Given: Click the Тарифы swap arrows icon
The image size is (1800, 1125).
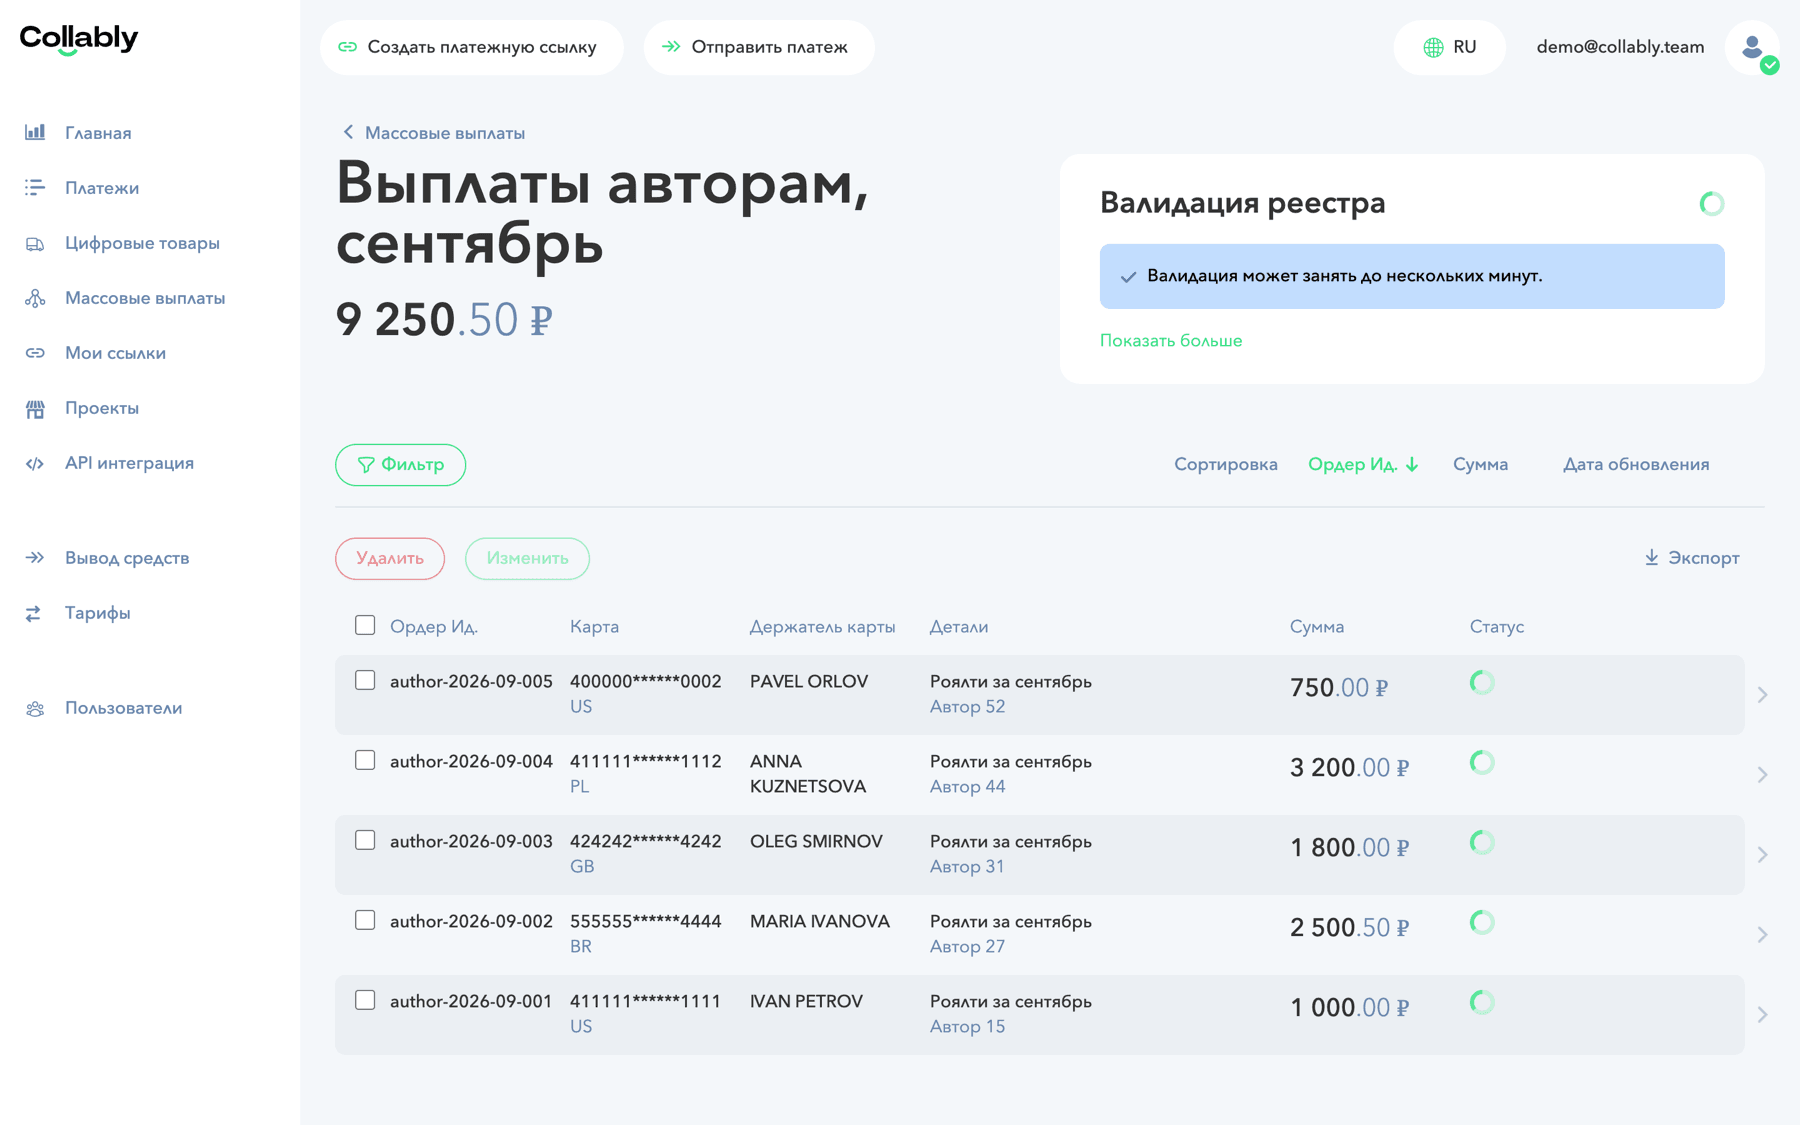Looking at the screenshot, I should [x=34, y=613].
